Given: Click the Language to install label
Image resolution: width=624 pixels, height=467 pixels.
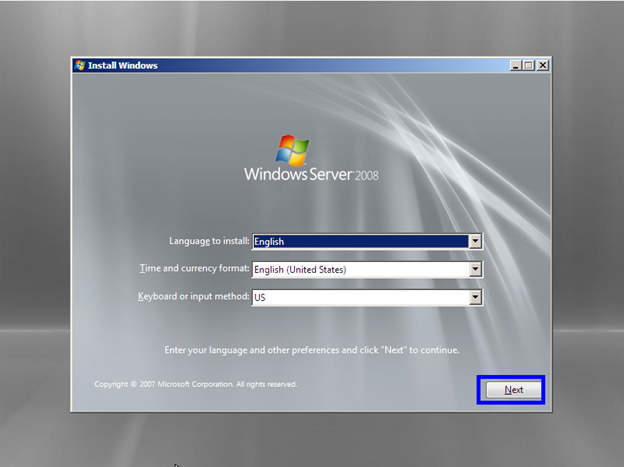Looking at the screenshot, I should tap(209, 241).
